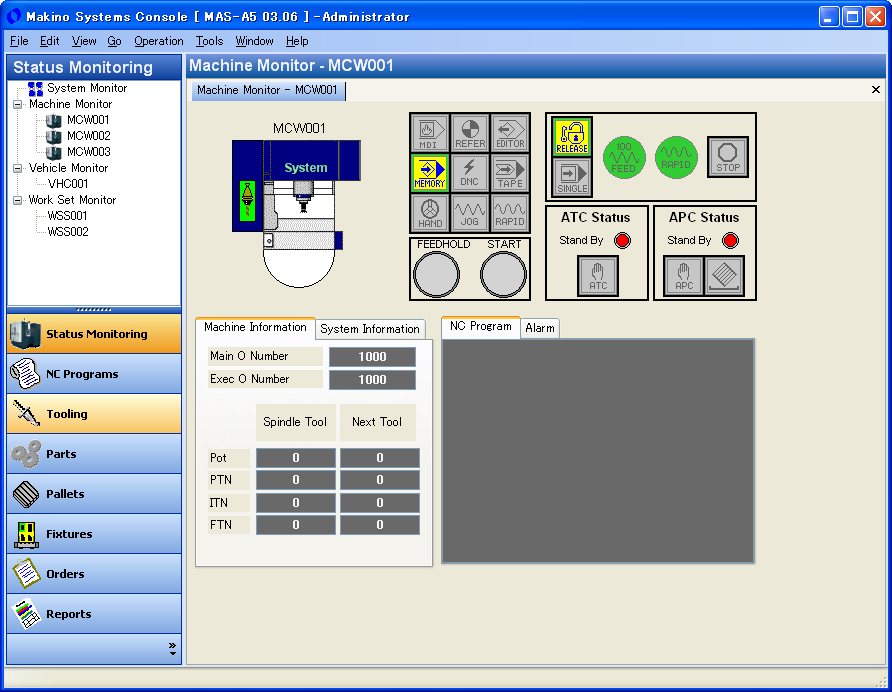Switch to the Alarm tab
892x692 pixels.
tap(540, 328)
